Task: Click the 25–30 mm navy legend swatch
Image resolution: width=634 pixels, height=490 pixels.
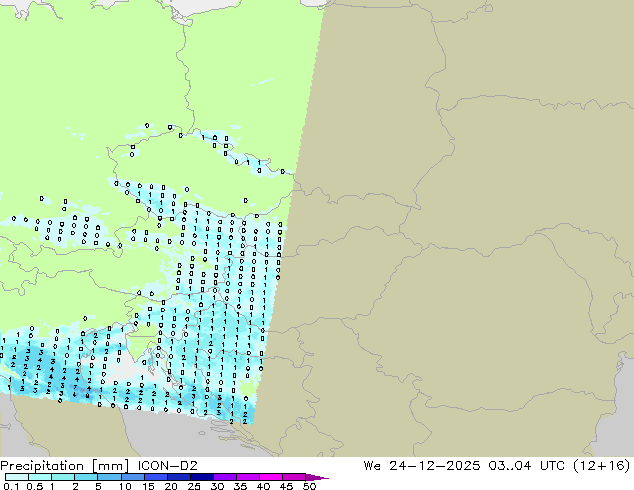Action: [201, 477]
